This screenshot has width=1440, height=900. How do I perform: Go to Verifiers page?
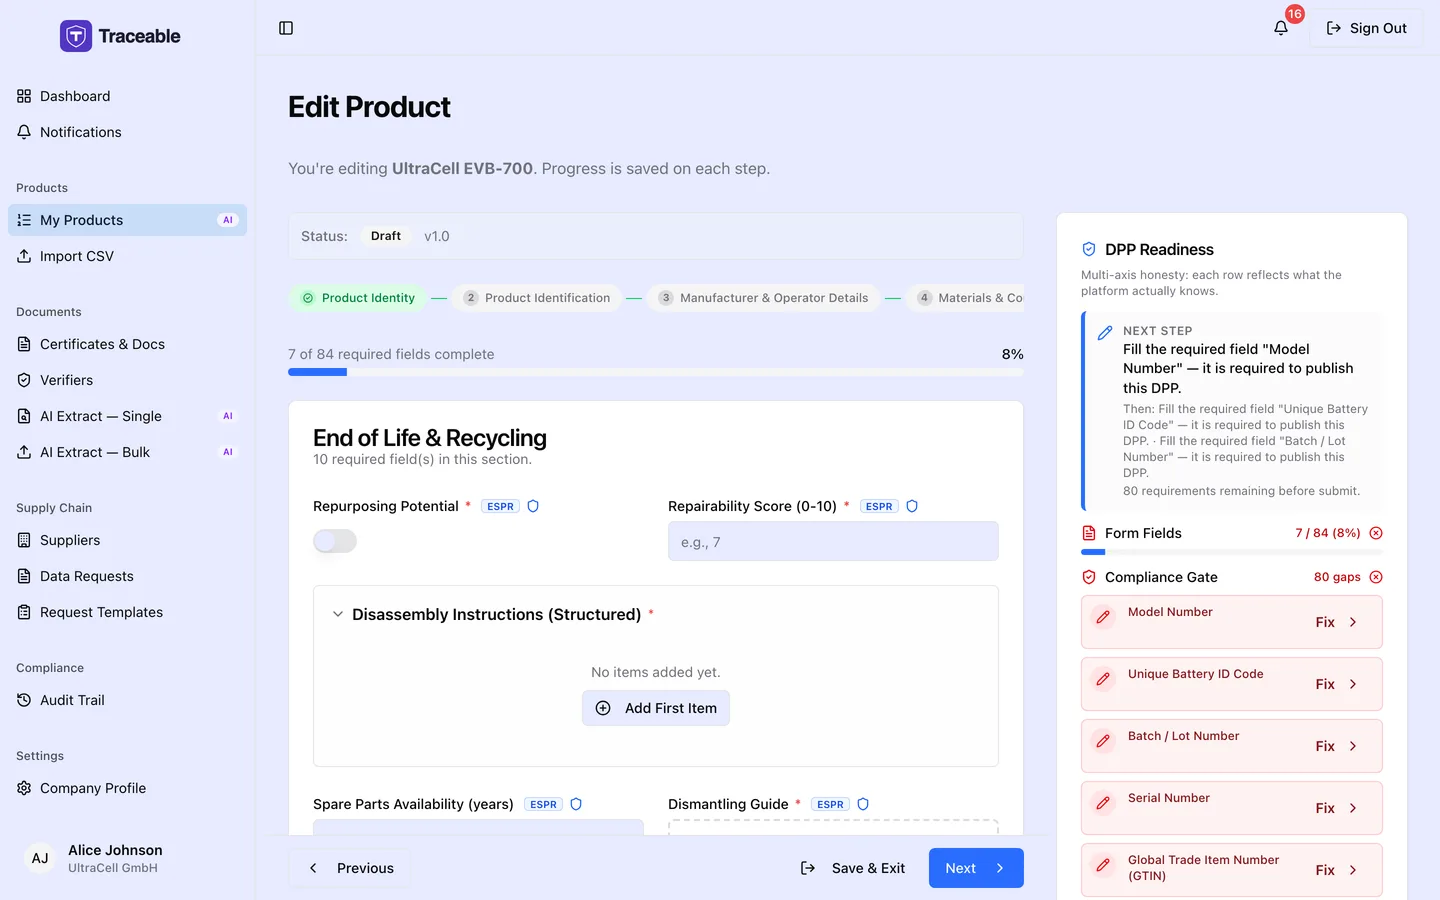128,380
